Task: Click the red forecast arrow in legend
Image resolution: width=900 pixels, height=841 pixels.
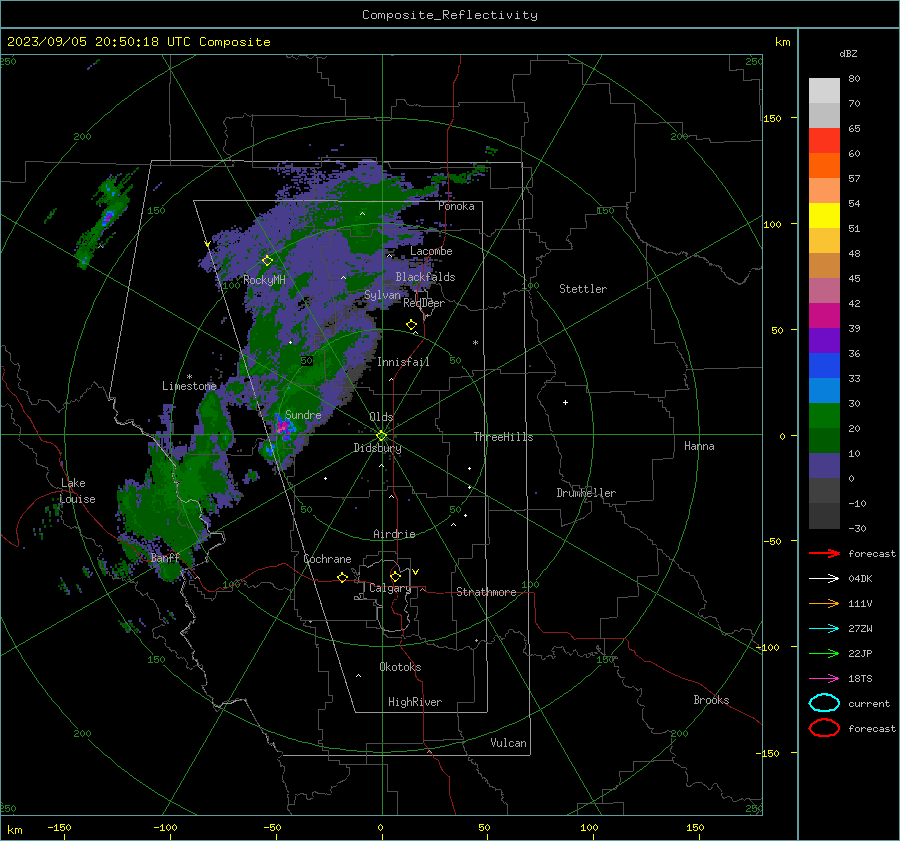Action: tap(824, 553)
